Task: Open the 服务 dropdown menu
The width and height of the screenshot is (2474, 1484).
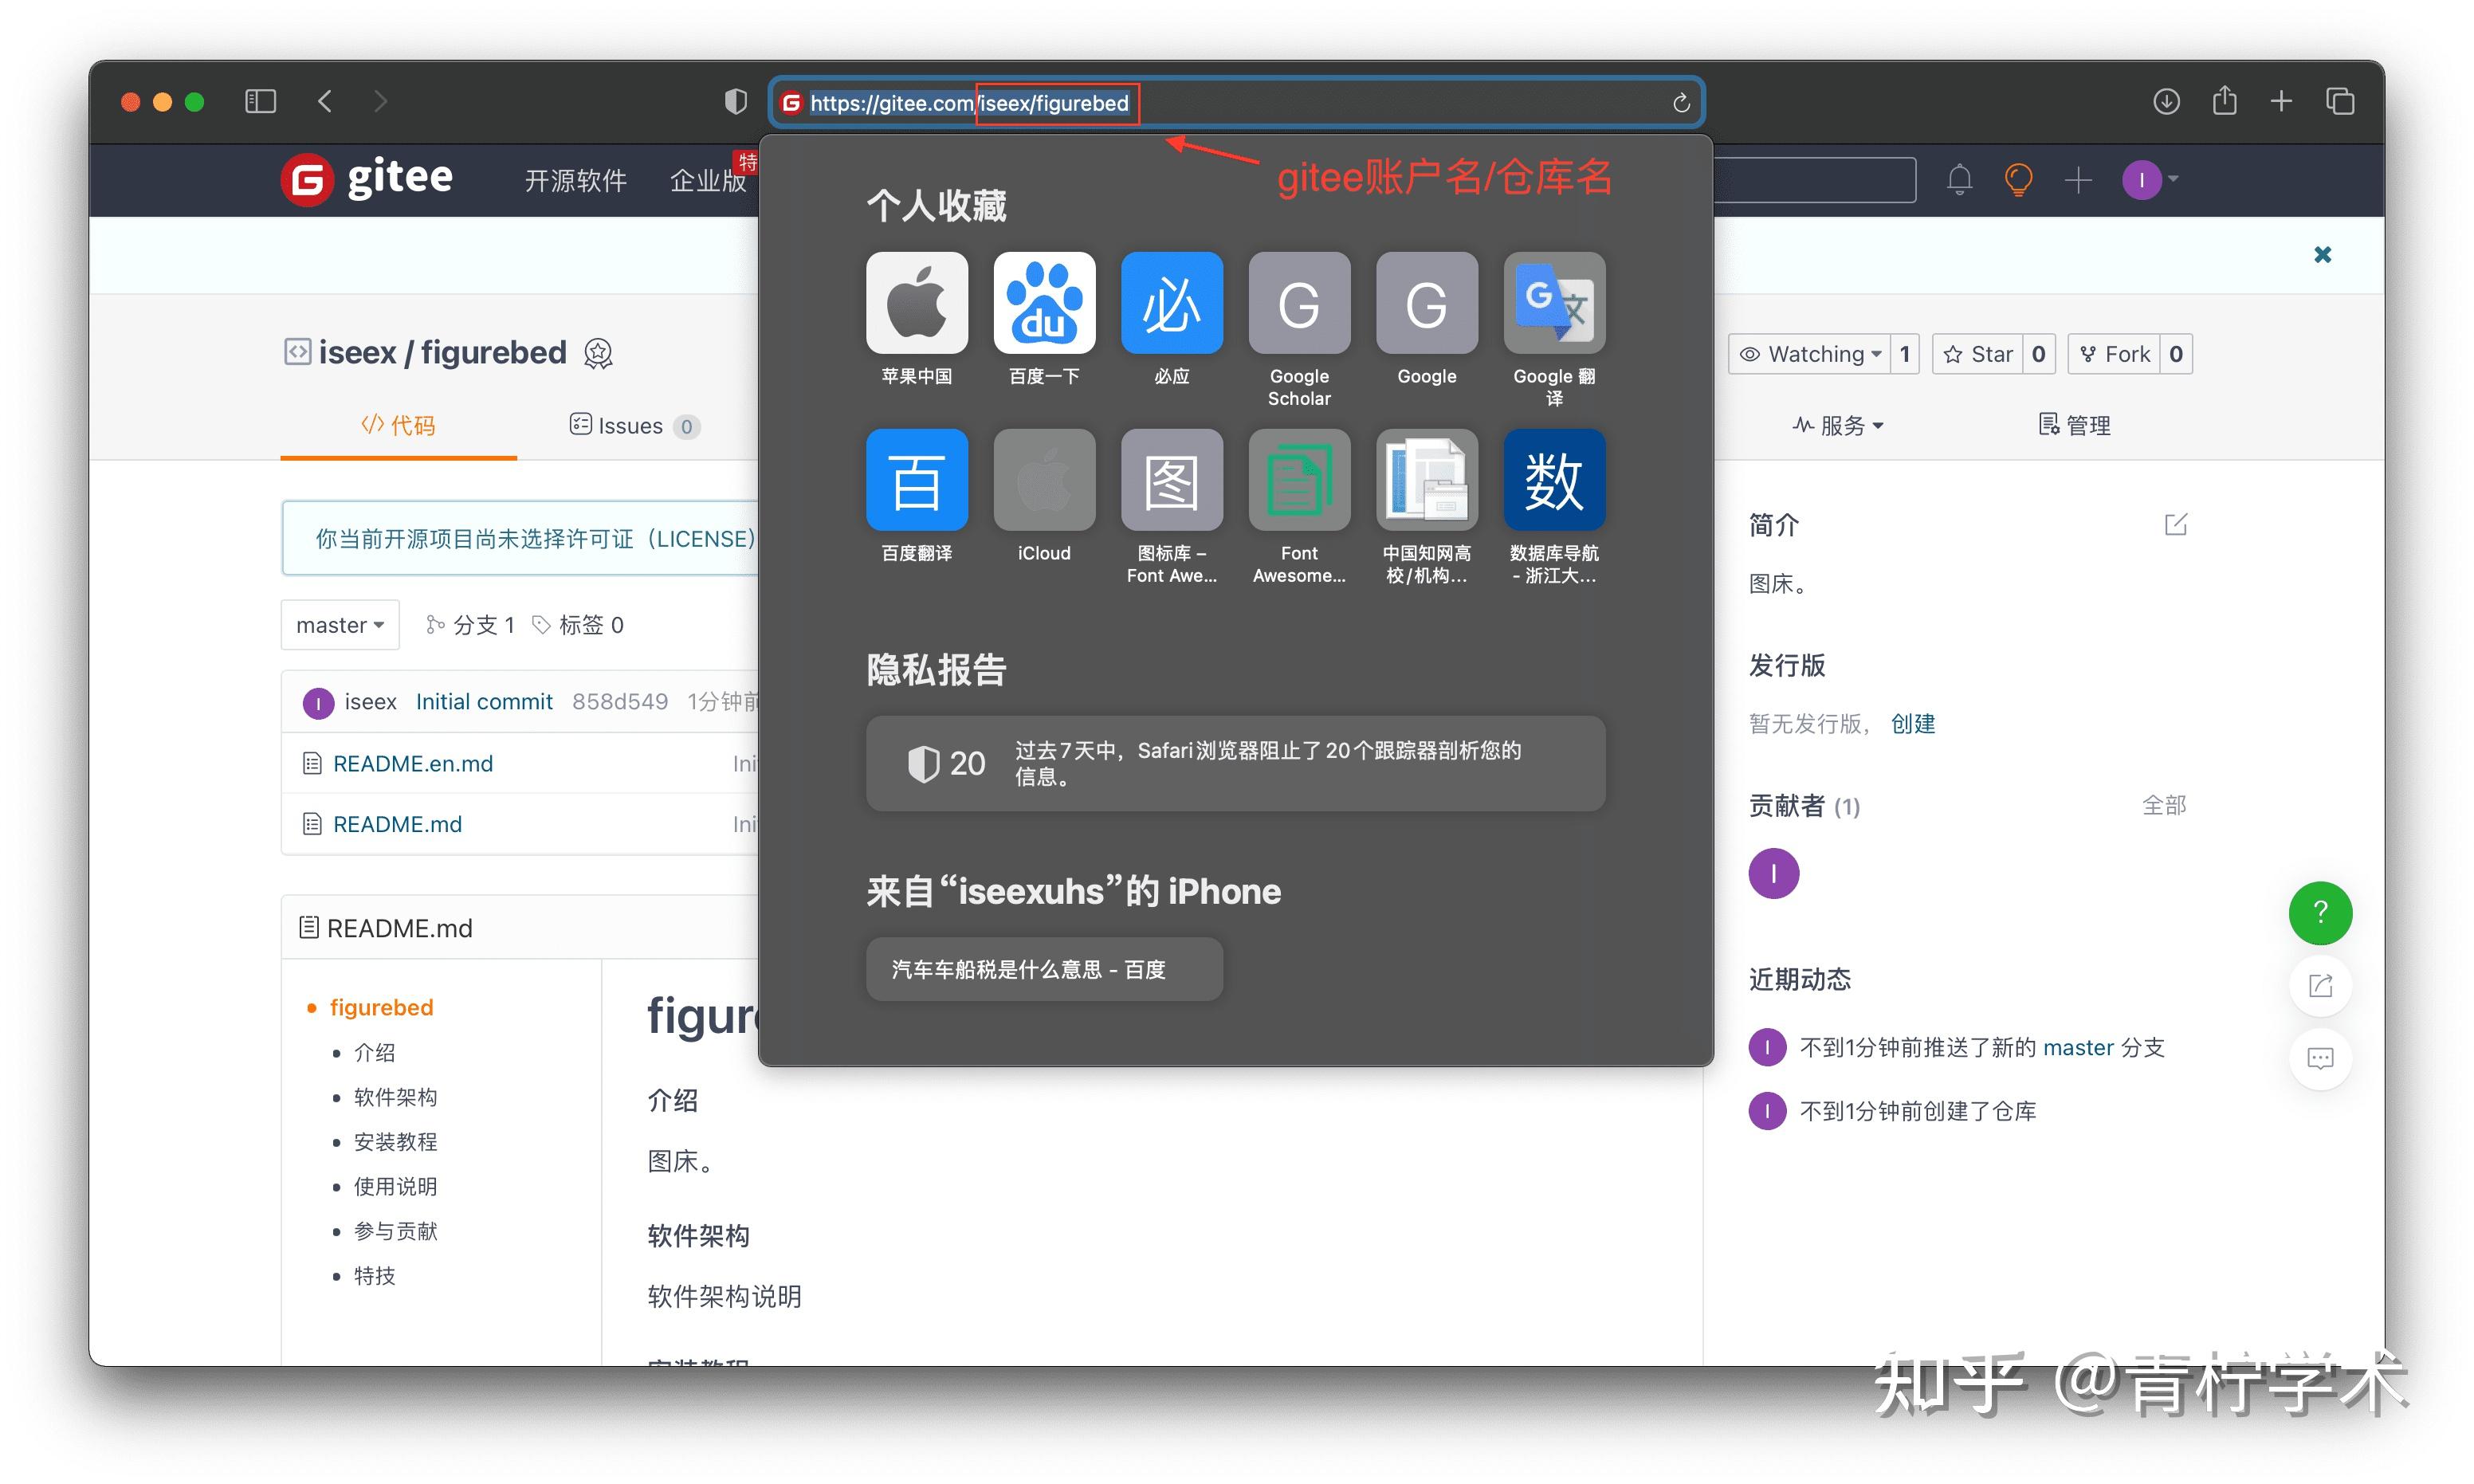Action: point(1838,425)
